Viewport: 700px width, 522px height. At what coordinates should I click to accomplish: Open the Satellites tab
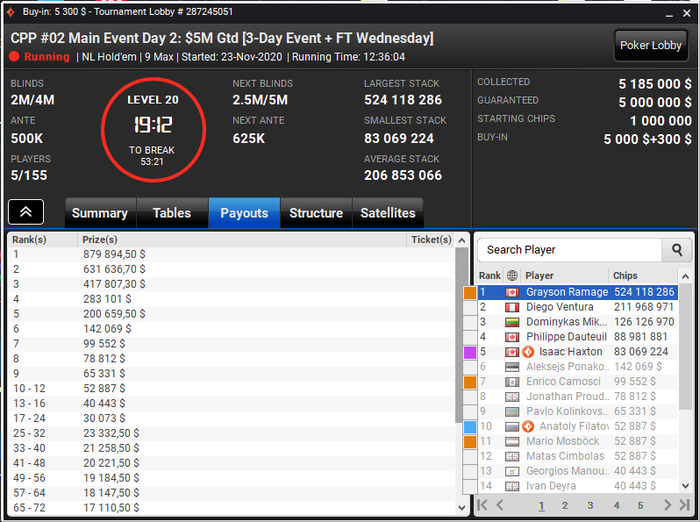[x=388, y=213]
